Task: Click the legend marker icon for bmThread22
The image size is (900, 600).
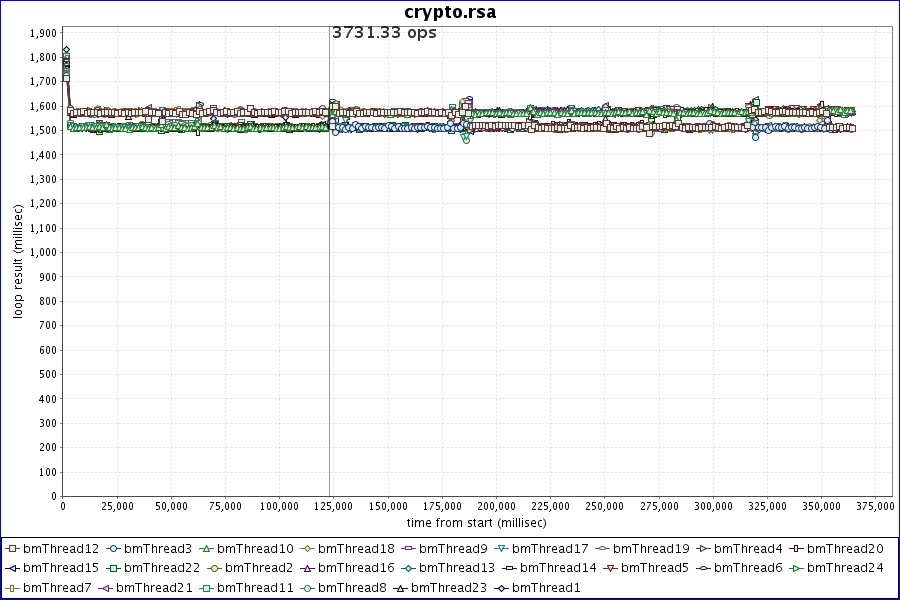Action: tap(113, 568)
